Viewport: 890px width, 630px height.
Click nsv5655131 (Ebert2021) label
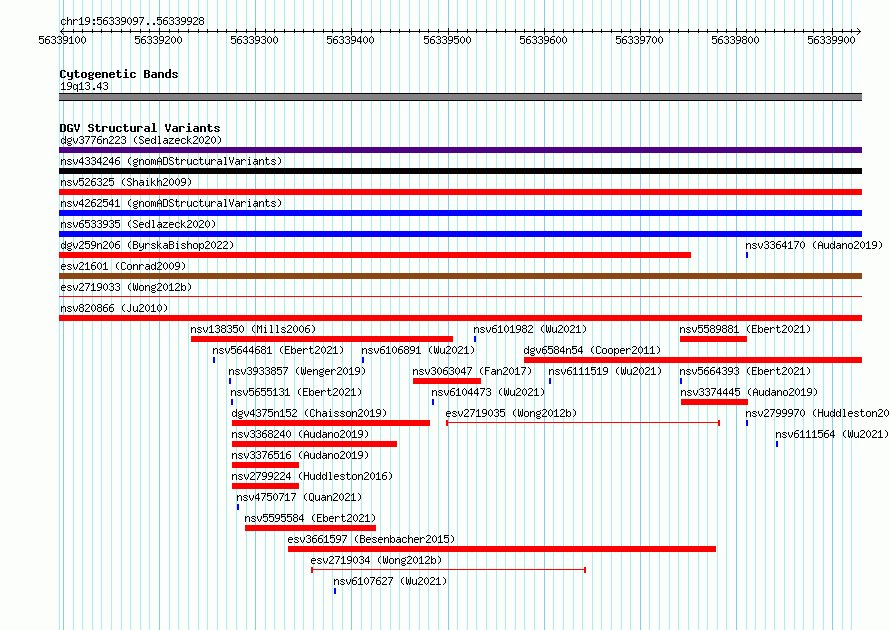pos(296,392)
